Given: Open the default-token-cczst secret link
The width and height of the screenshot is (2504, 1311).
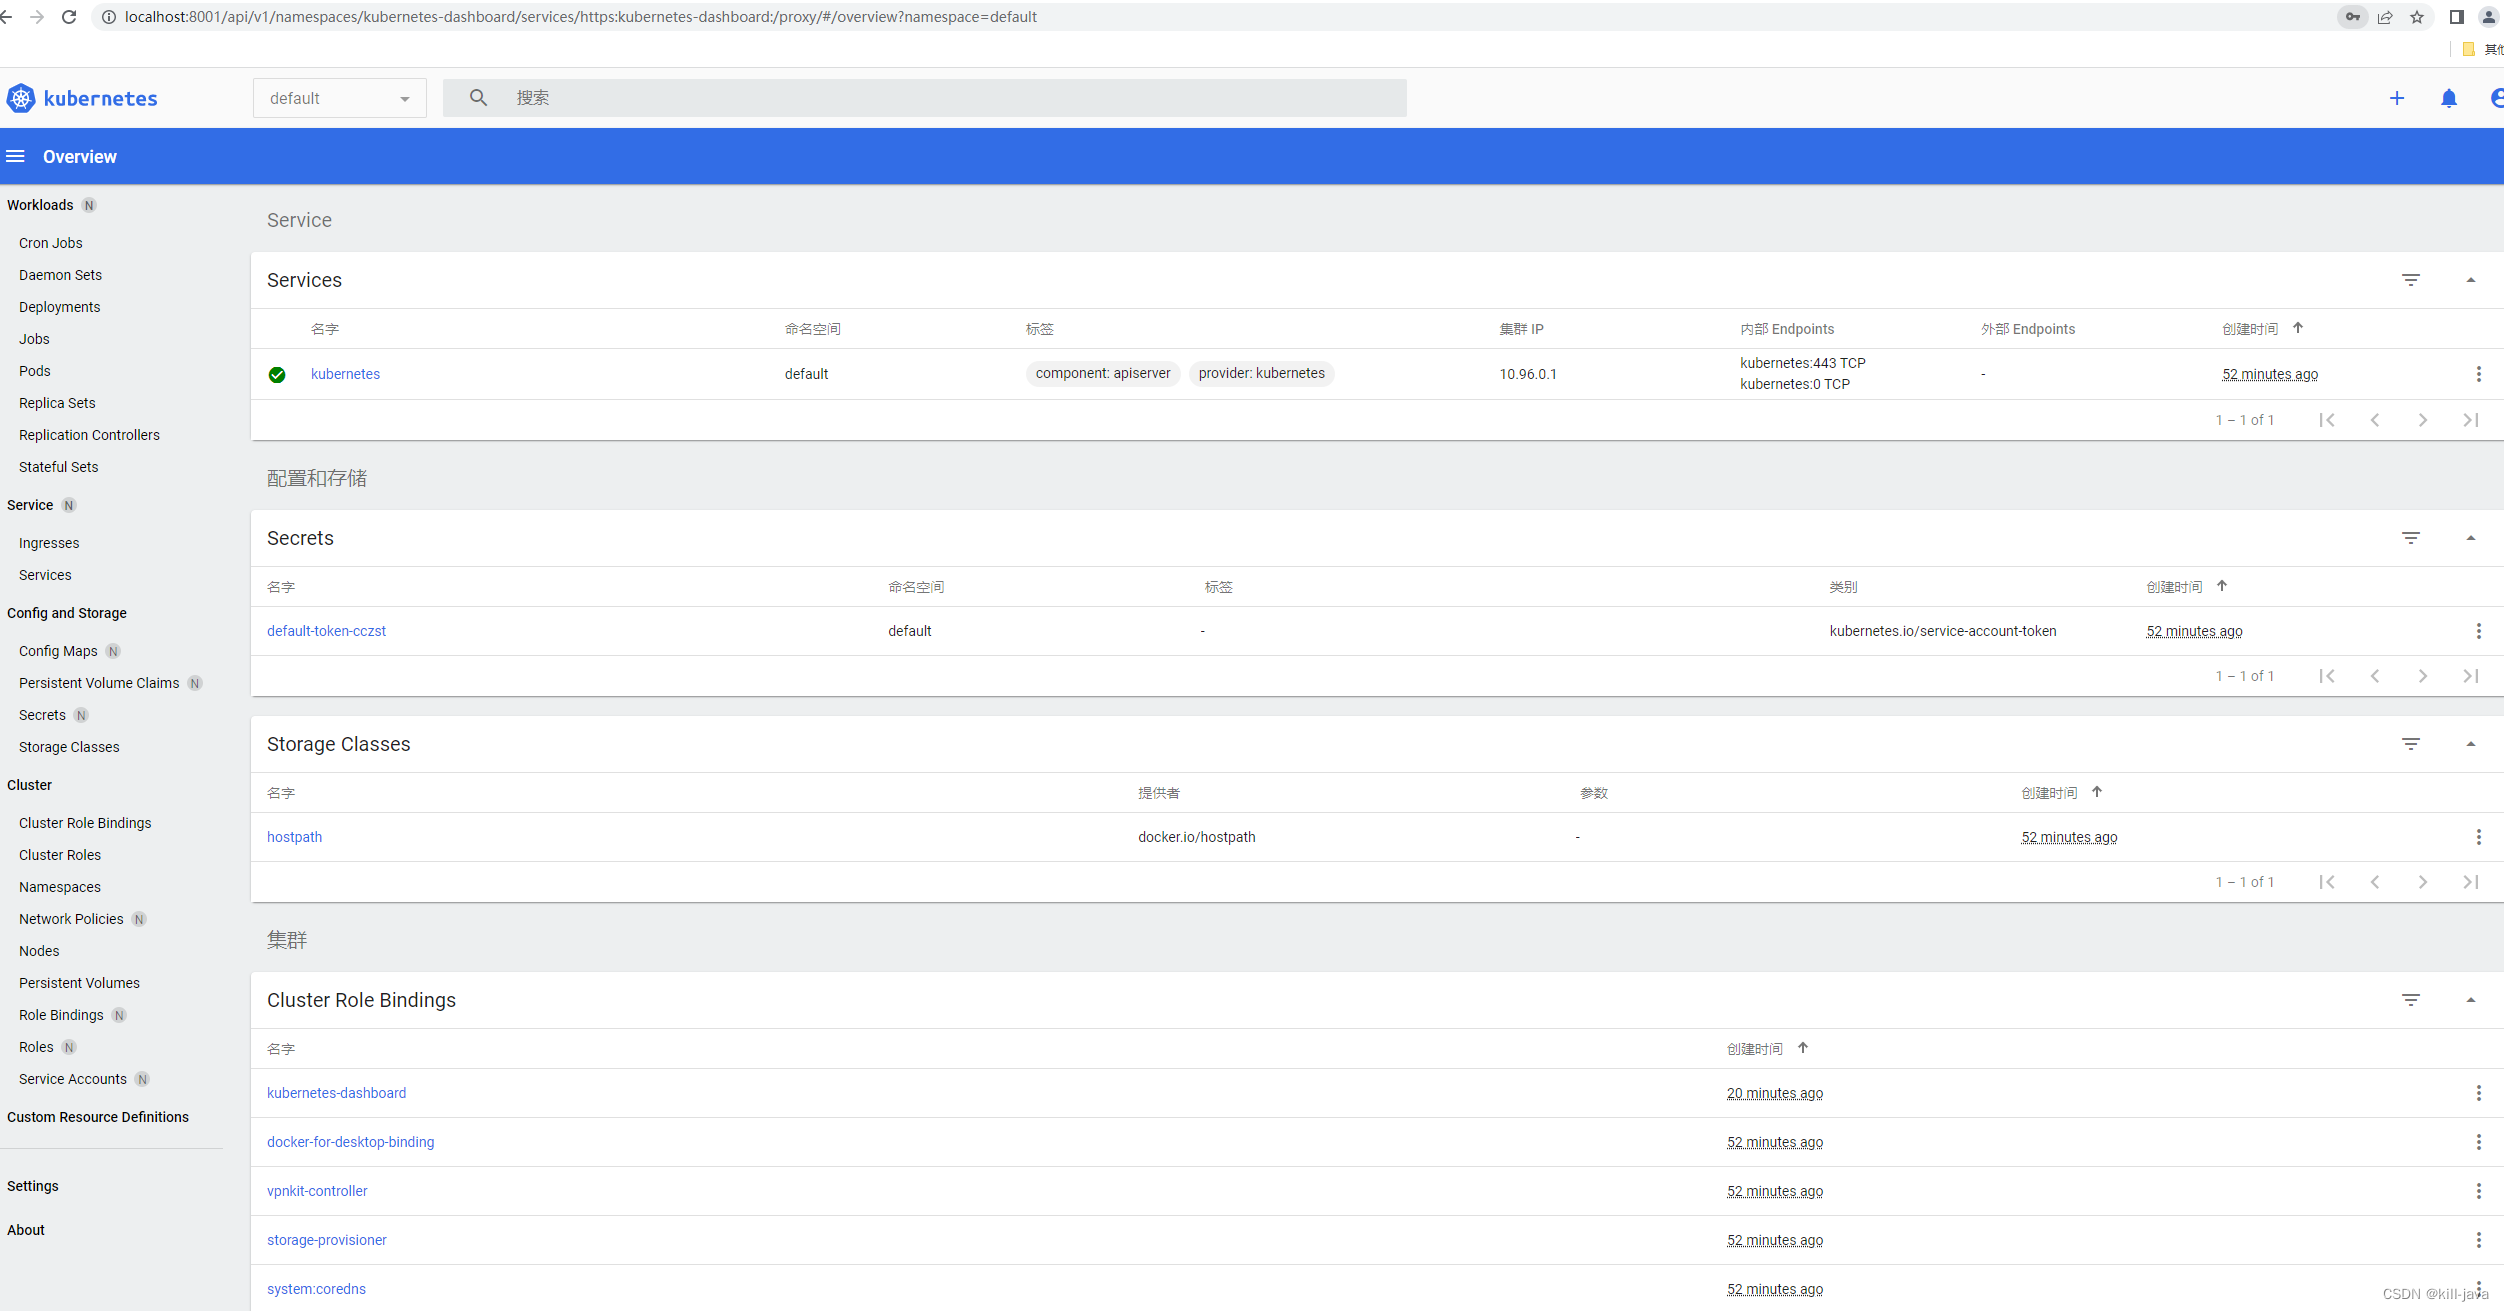Looking at the screenshot, I should tap(326, 631).
